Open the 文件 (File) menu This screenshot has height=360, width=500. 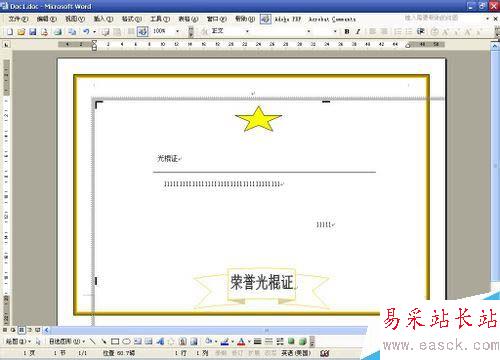pyautogui.click(x=18, y=19)
